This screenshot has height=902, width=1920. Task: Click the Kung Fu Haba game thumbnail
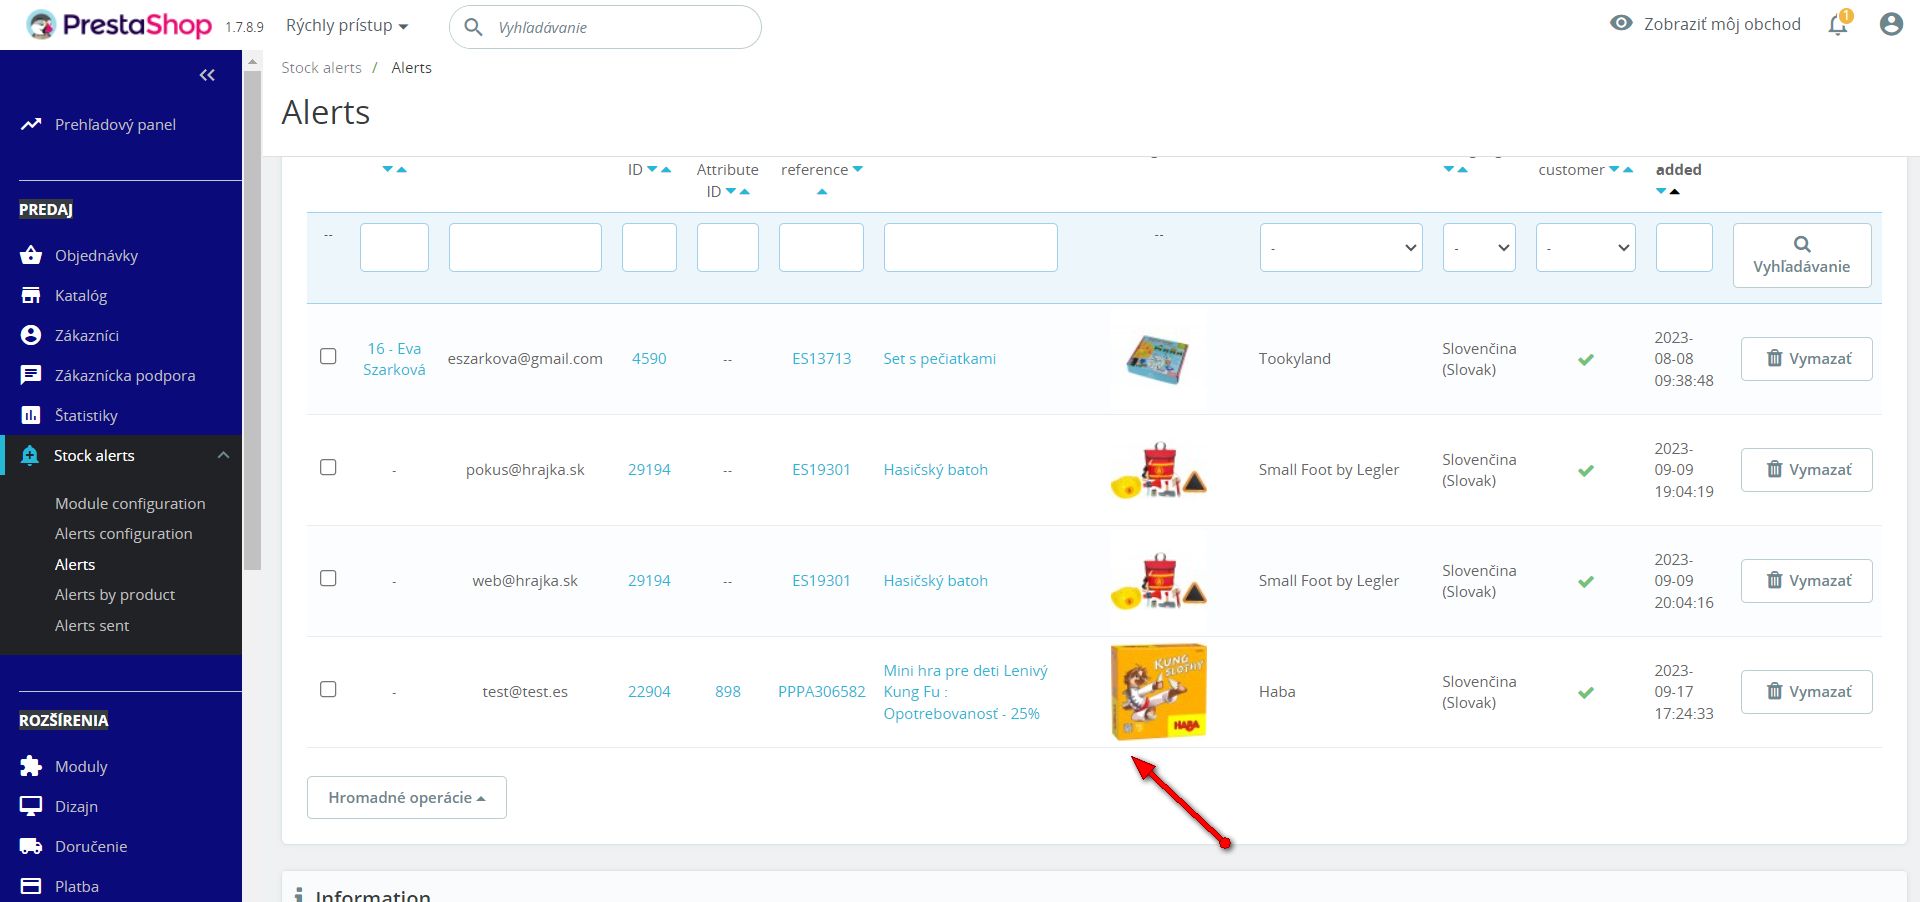tap(1158, 692)
